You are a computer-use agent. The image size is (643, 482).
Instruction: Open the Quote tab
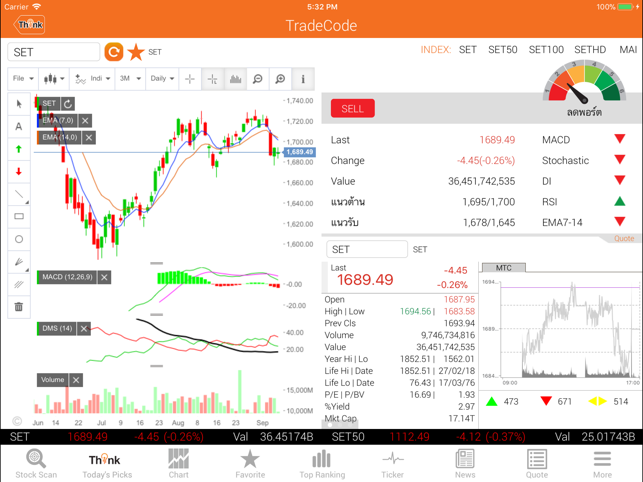537,464
